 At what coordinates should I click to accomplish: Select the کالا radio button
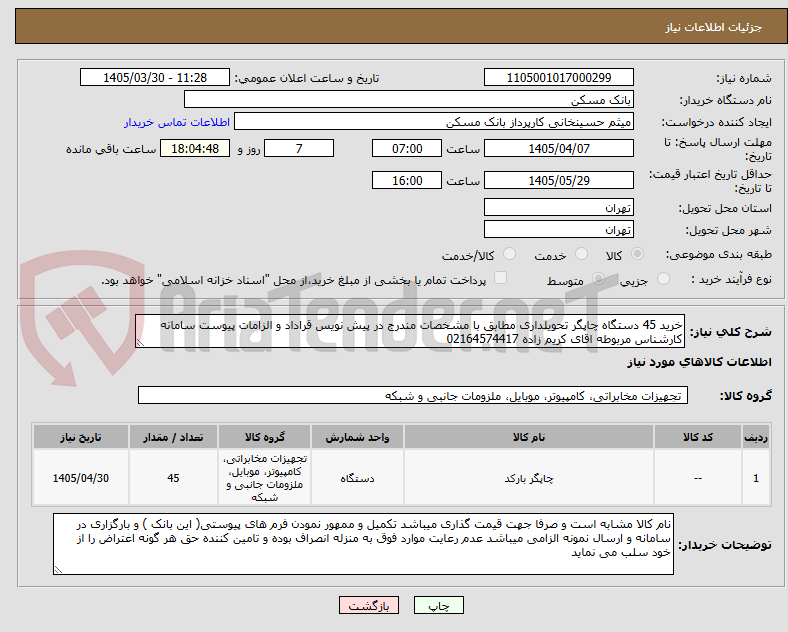[x=637, y=254]
